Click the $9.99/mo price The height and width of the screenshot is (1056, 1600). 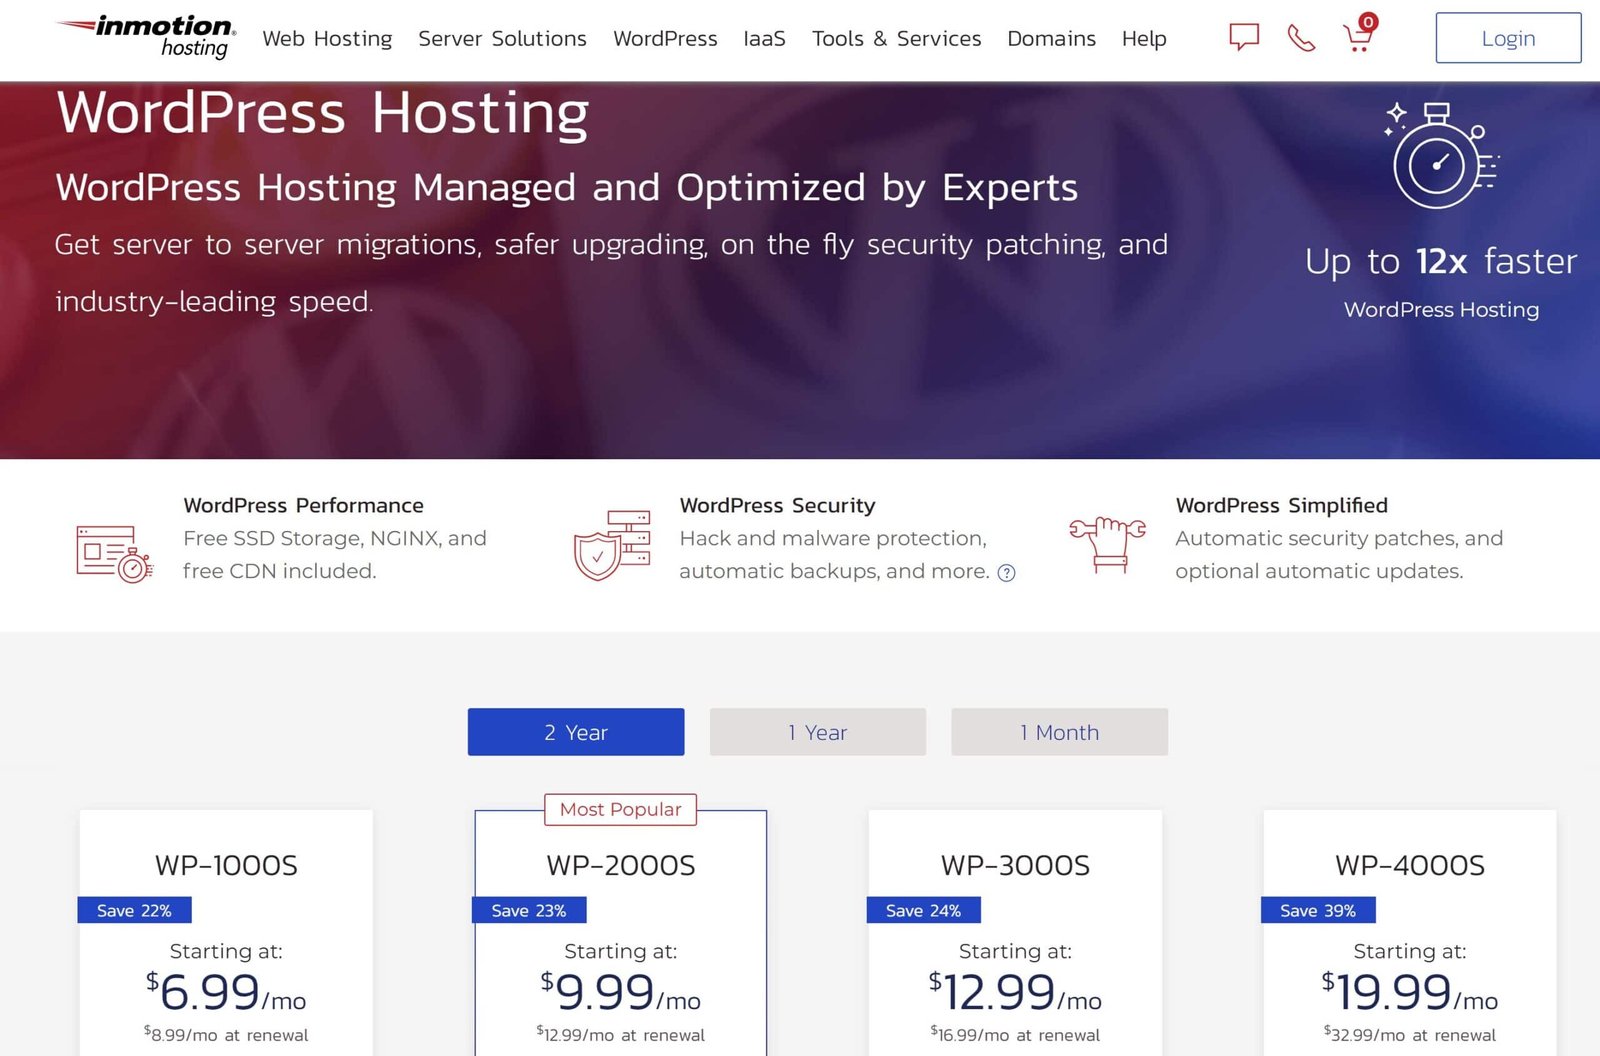click(620, 992)
